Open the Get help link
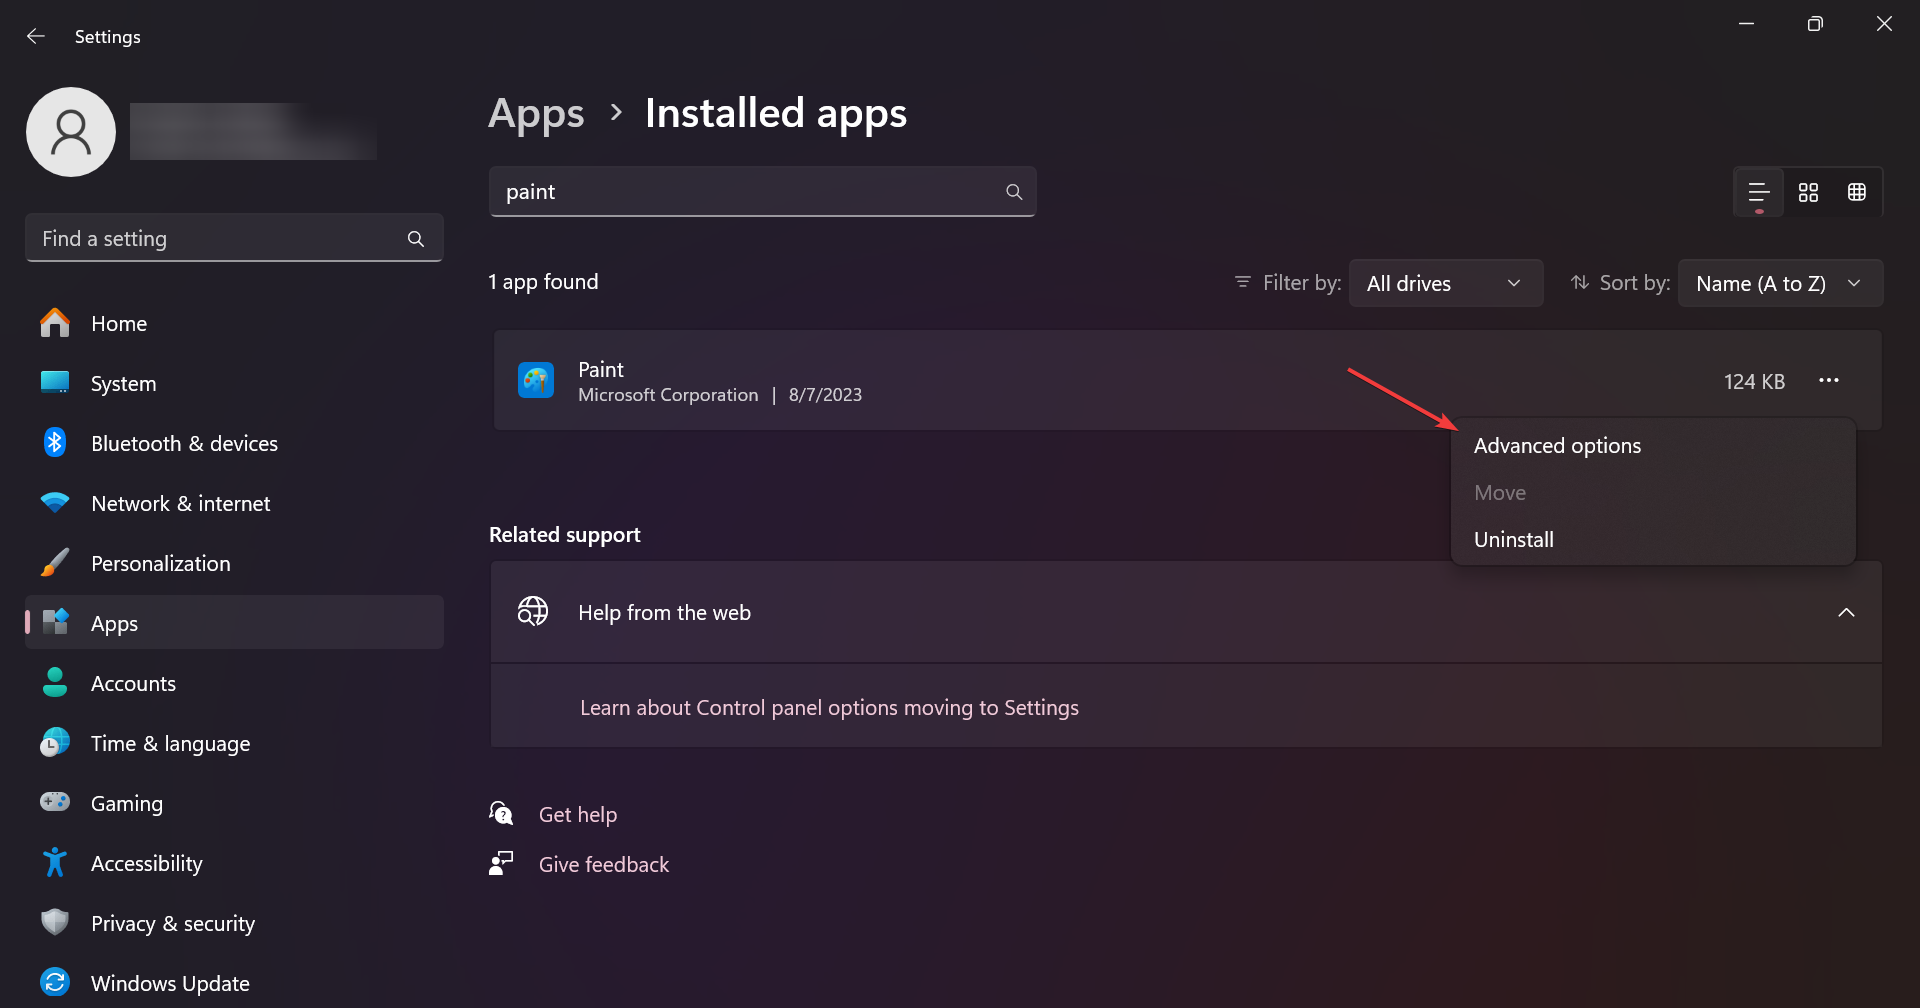This screenshot has height=1008, width=1920. (578, 815)
